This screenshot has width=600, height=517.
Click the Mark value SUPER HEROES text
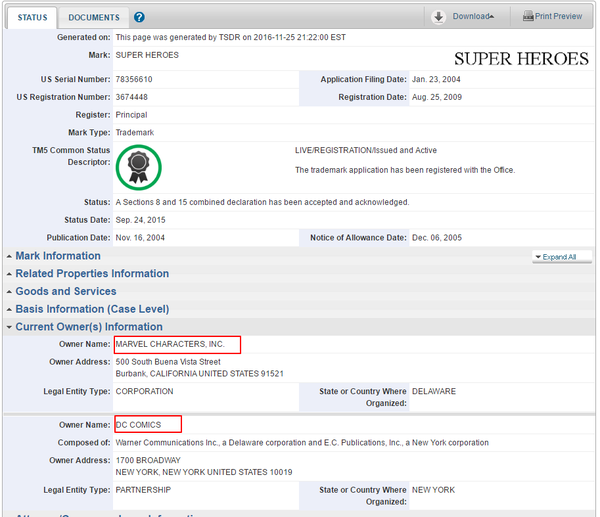click(147, 55)
